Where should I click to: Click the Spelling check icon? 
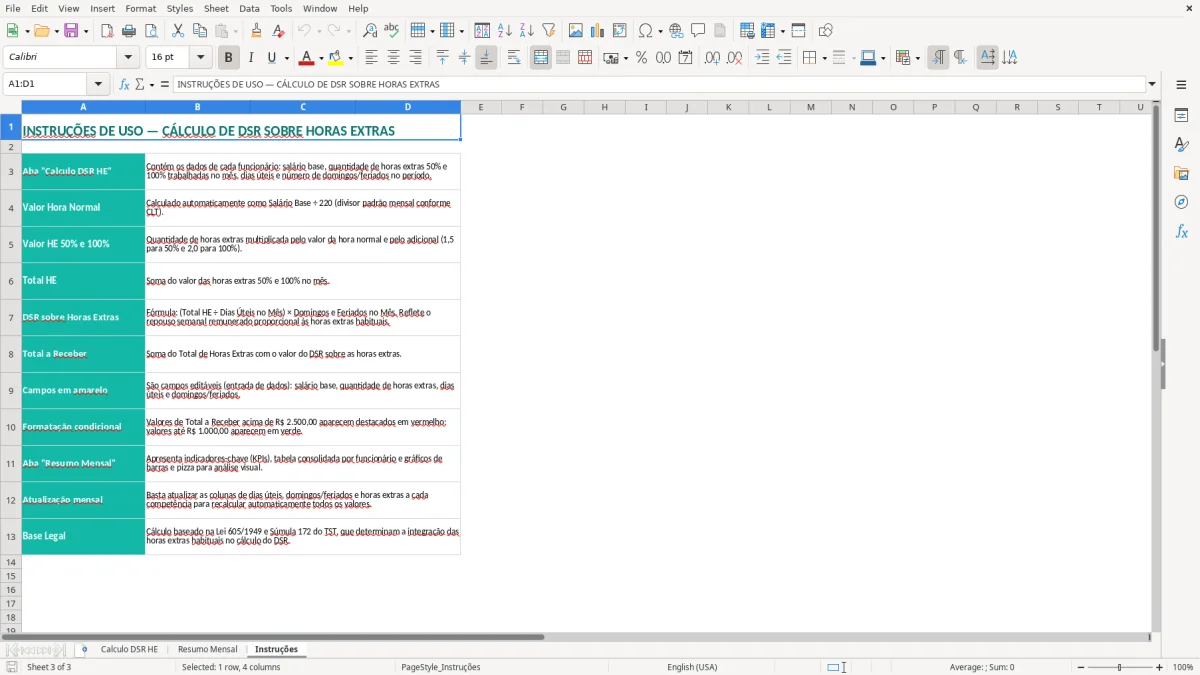pyautogui.click(x=392, y=31)
